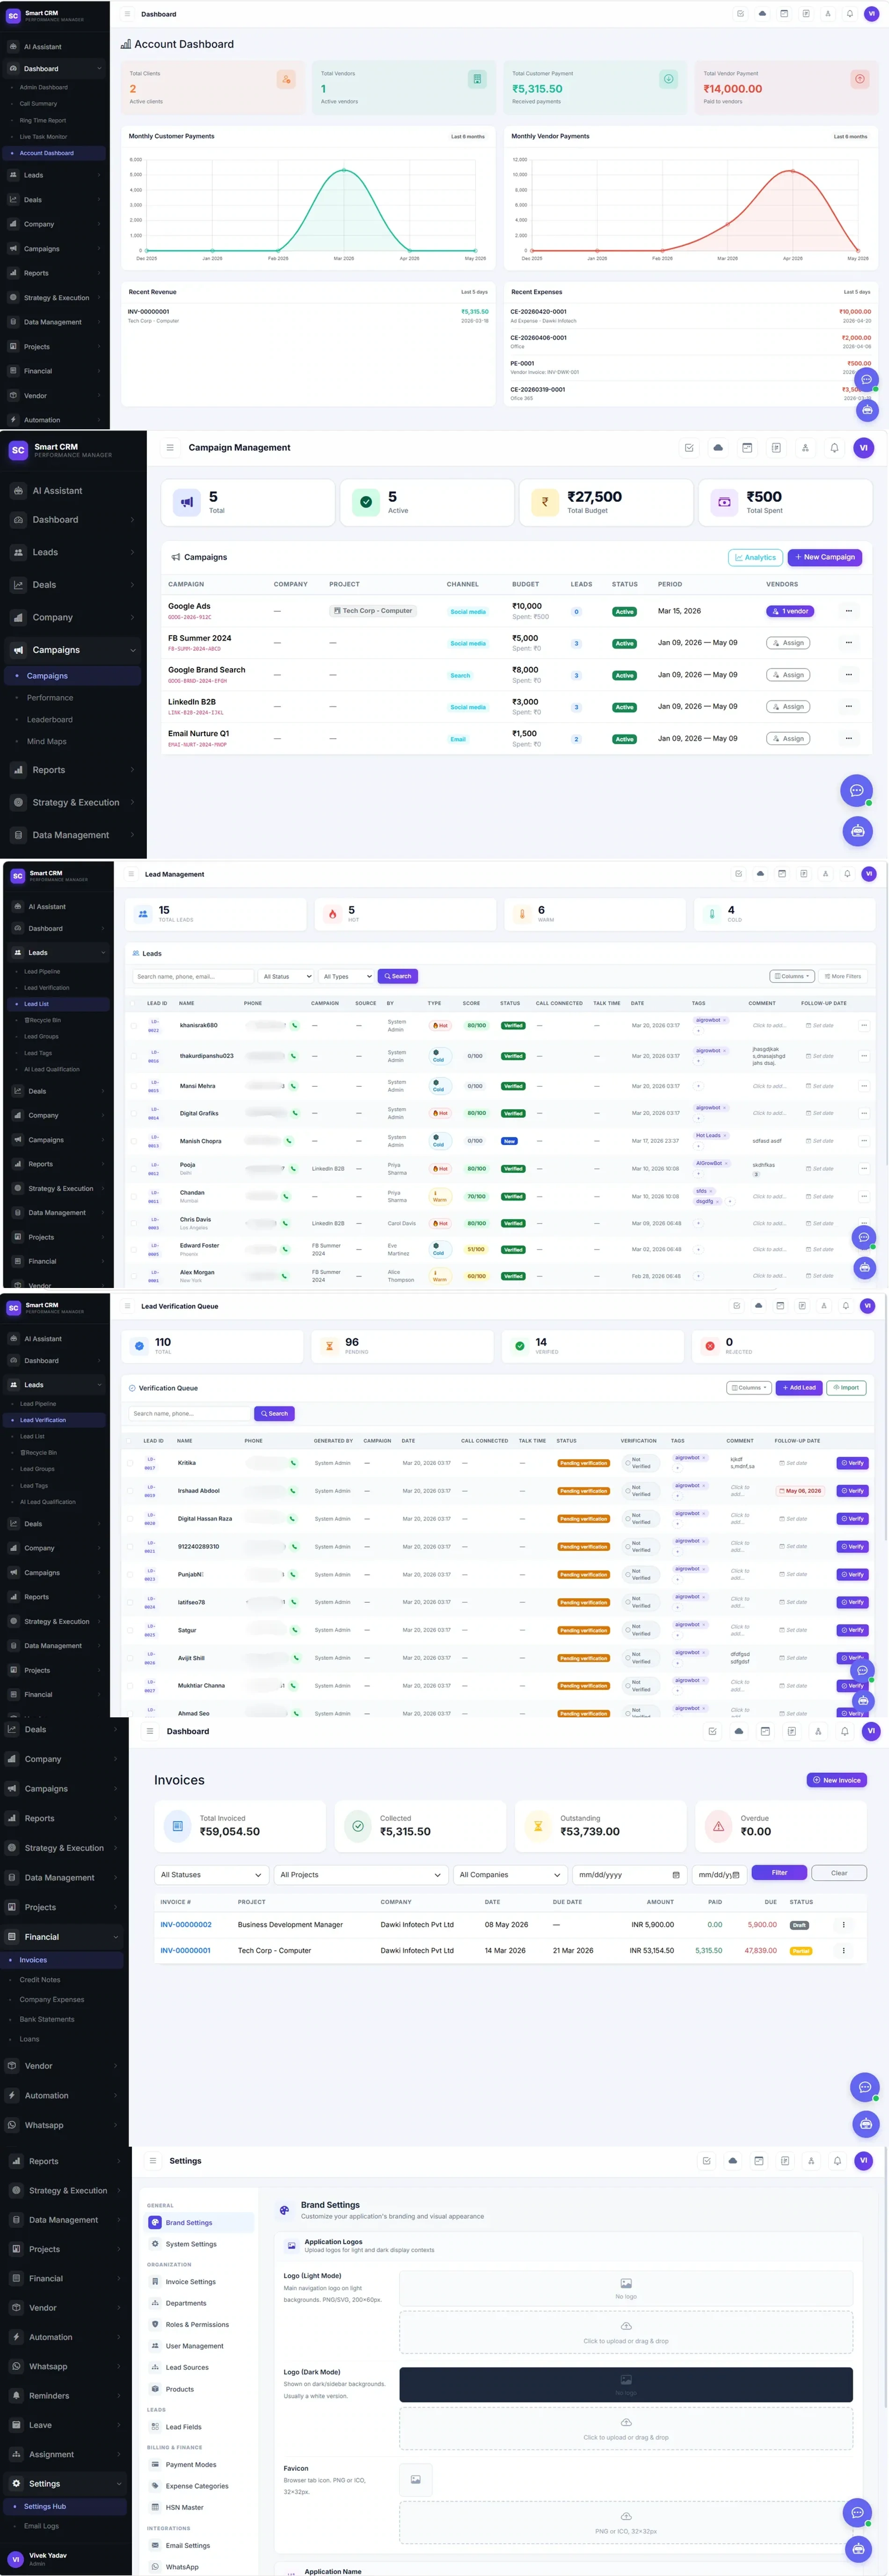Open Roles & Permissions in Settings menu

197,2324
